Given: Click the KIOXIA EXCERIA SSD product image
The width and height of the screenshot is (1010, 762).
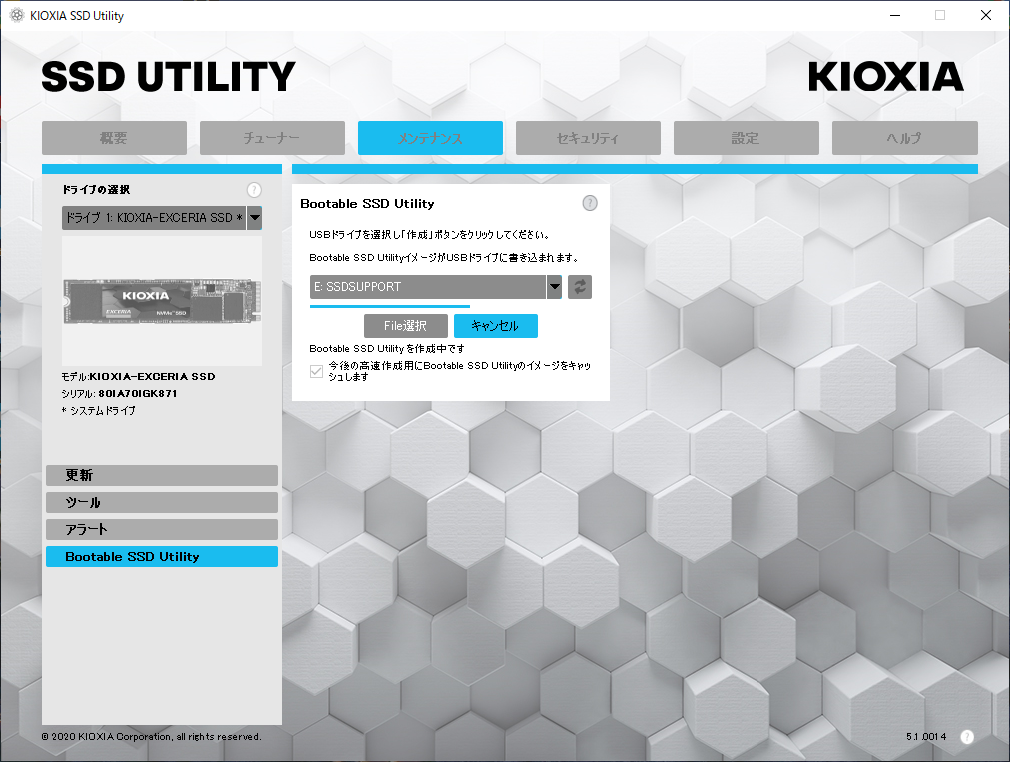Looking at the screenshot, I should pyautogui.click(x=162, y=301).
